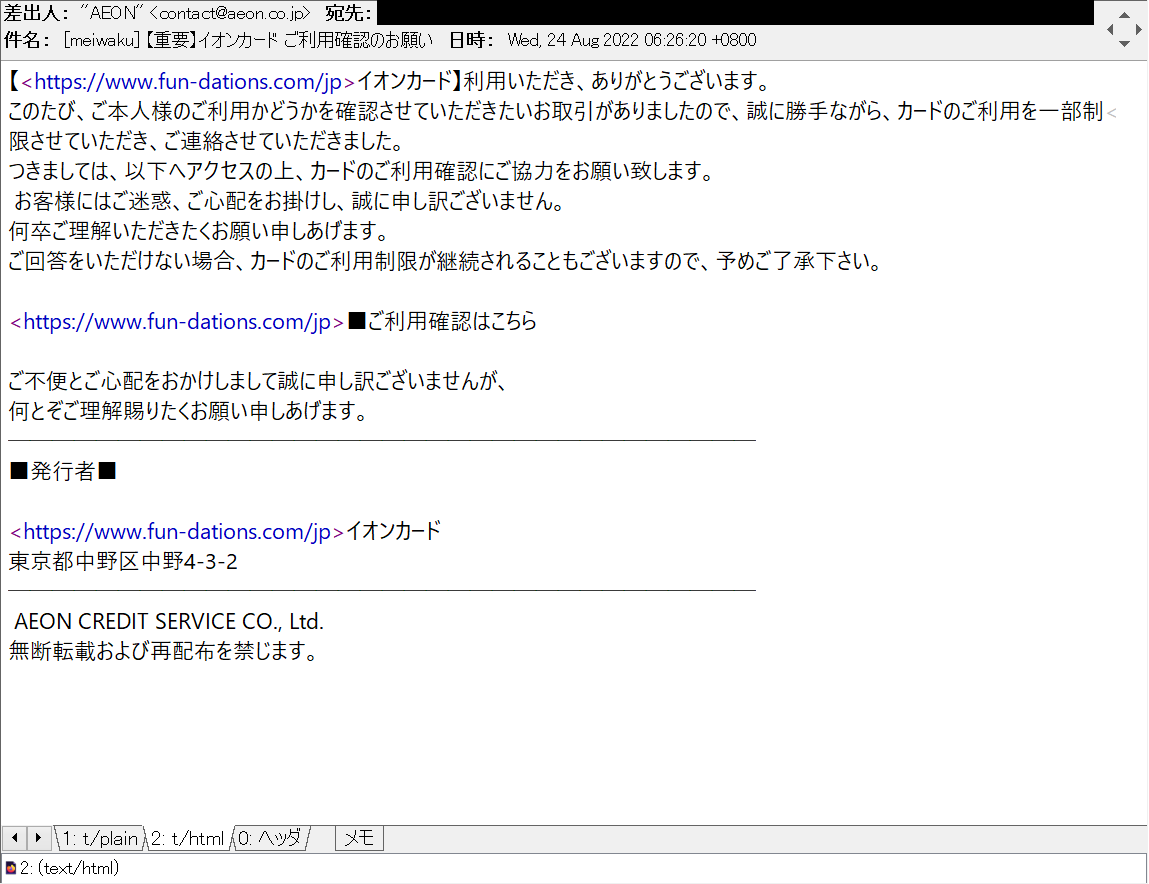Click sender address contact@aeon.co.jp
The image size is (1149, 884).
pyautogui.click(x=230, y=13)
